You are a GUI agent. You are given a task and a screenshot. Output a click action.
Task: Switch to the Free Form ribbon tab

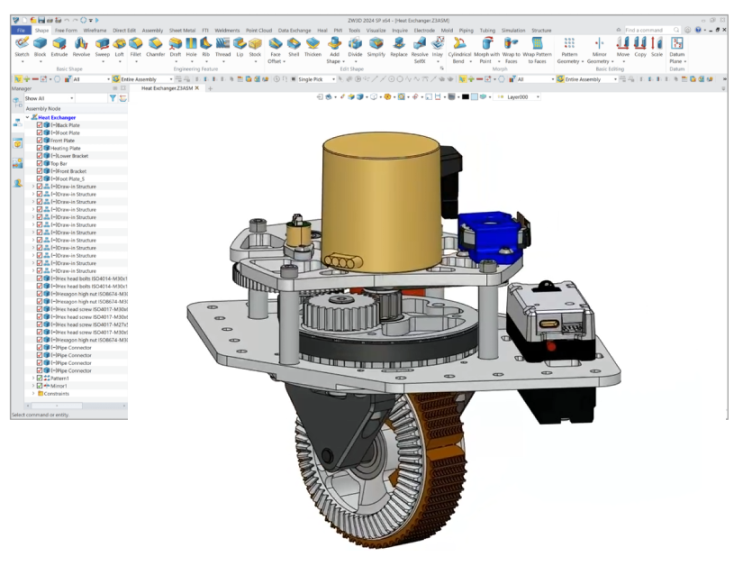point(66,30)
